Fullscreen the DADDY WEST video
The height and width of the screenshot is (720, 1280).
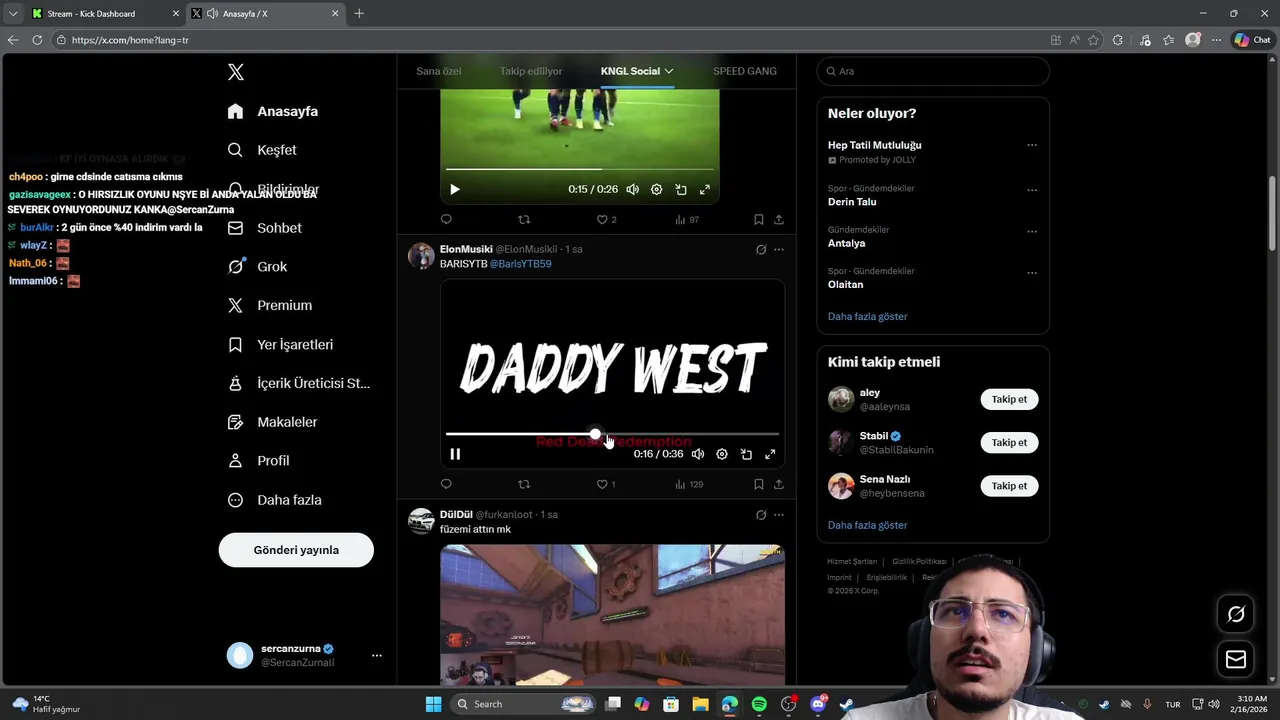(770, 454)
